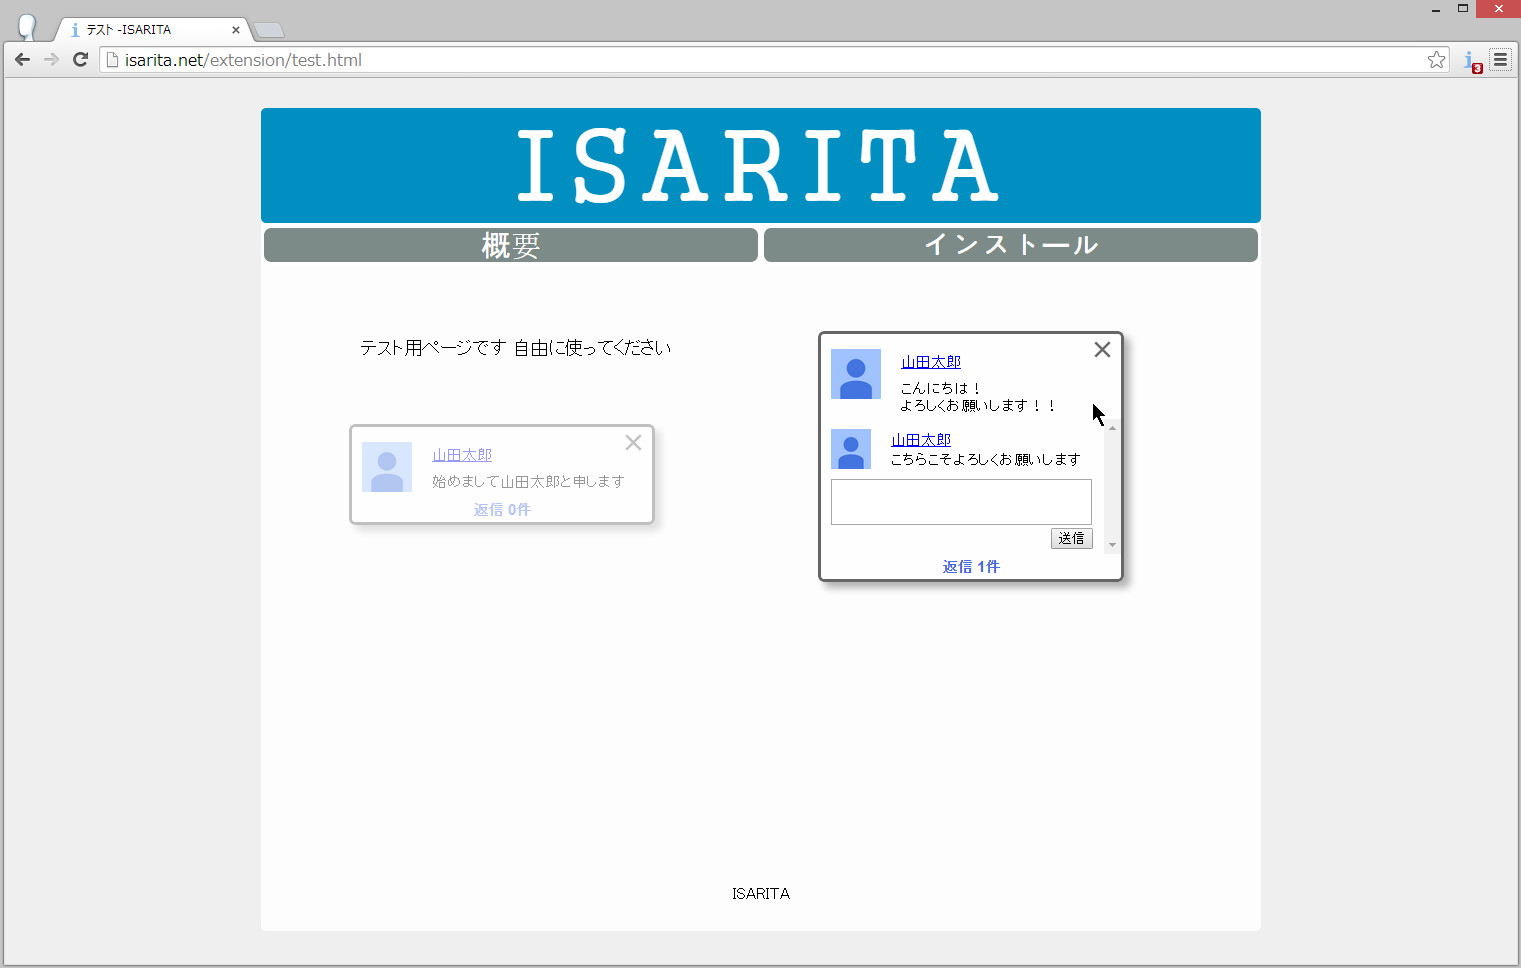Close the faded zero-reply comment popup
The width and height of the screenshot is (1521, 968).
point(633,443)
